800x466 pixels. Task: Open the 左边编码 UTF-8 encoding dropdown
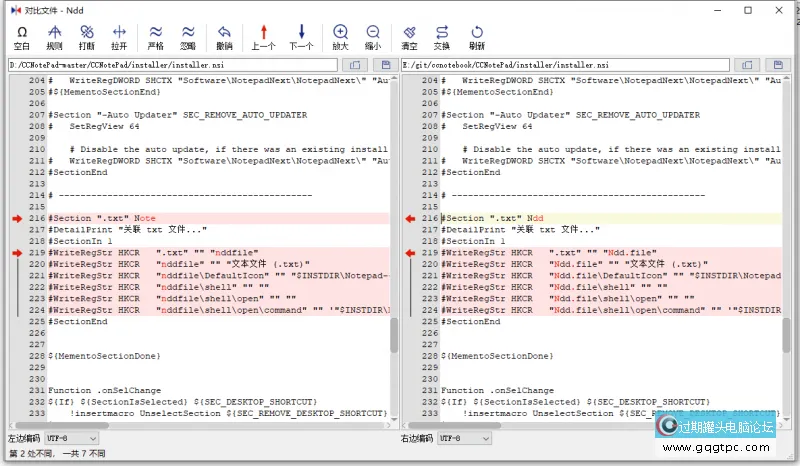coord(71,438)
